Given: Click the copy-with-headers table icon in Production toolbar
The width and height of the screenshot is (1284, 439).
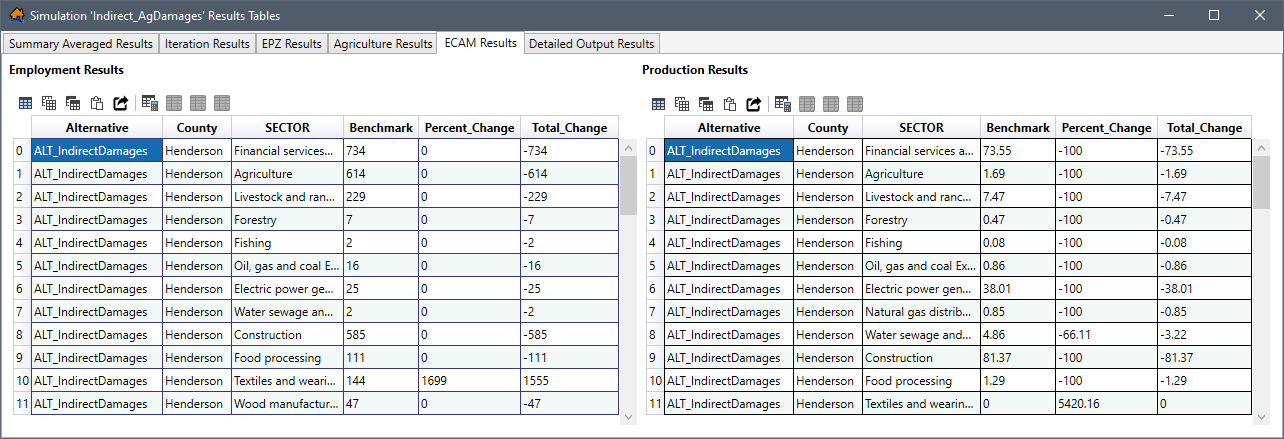Looking at the screenshot, I should click(706, 104).
